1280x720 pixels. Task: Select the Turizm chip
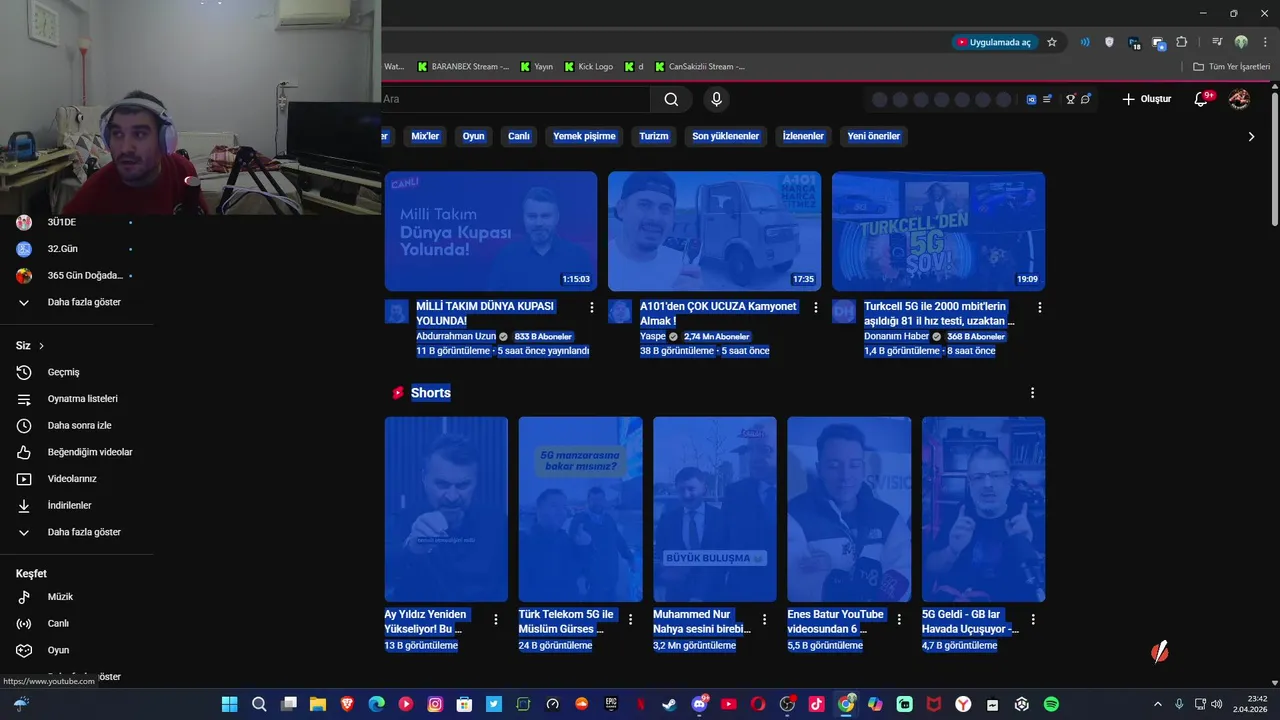[653, 136]
